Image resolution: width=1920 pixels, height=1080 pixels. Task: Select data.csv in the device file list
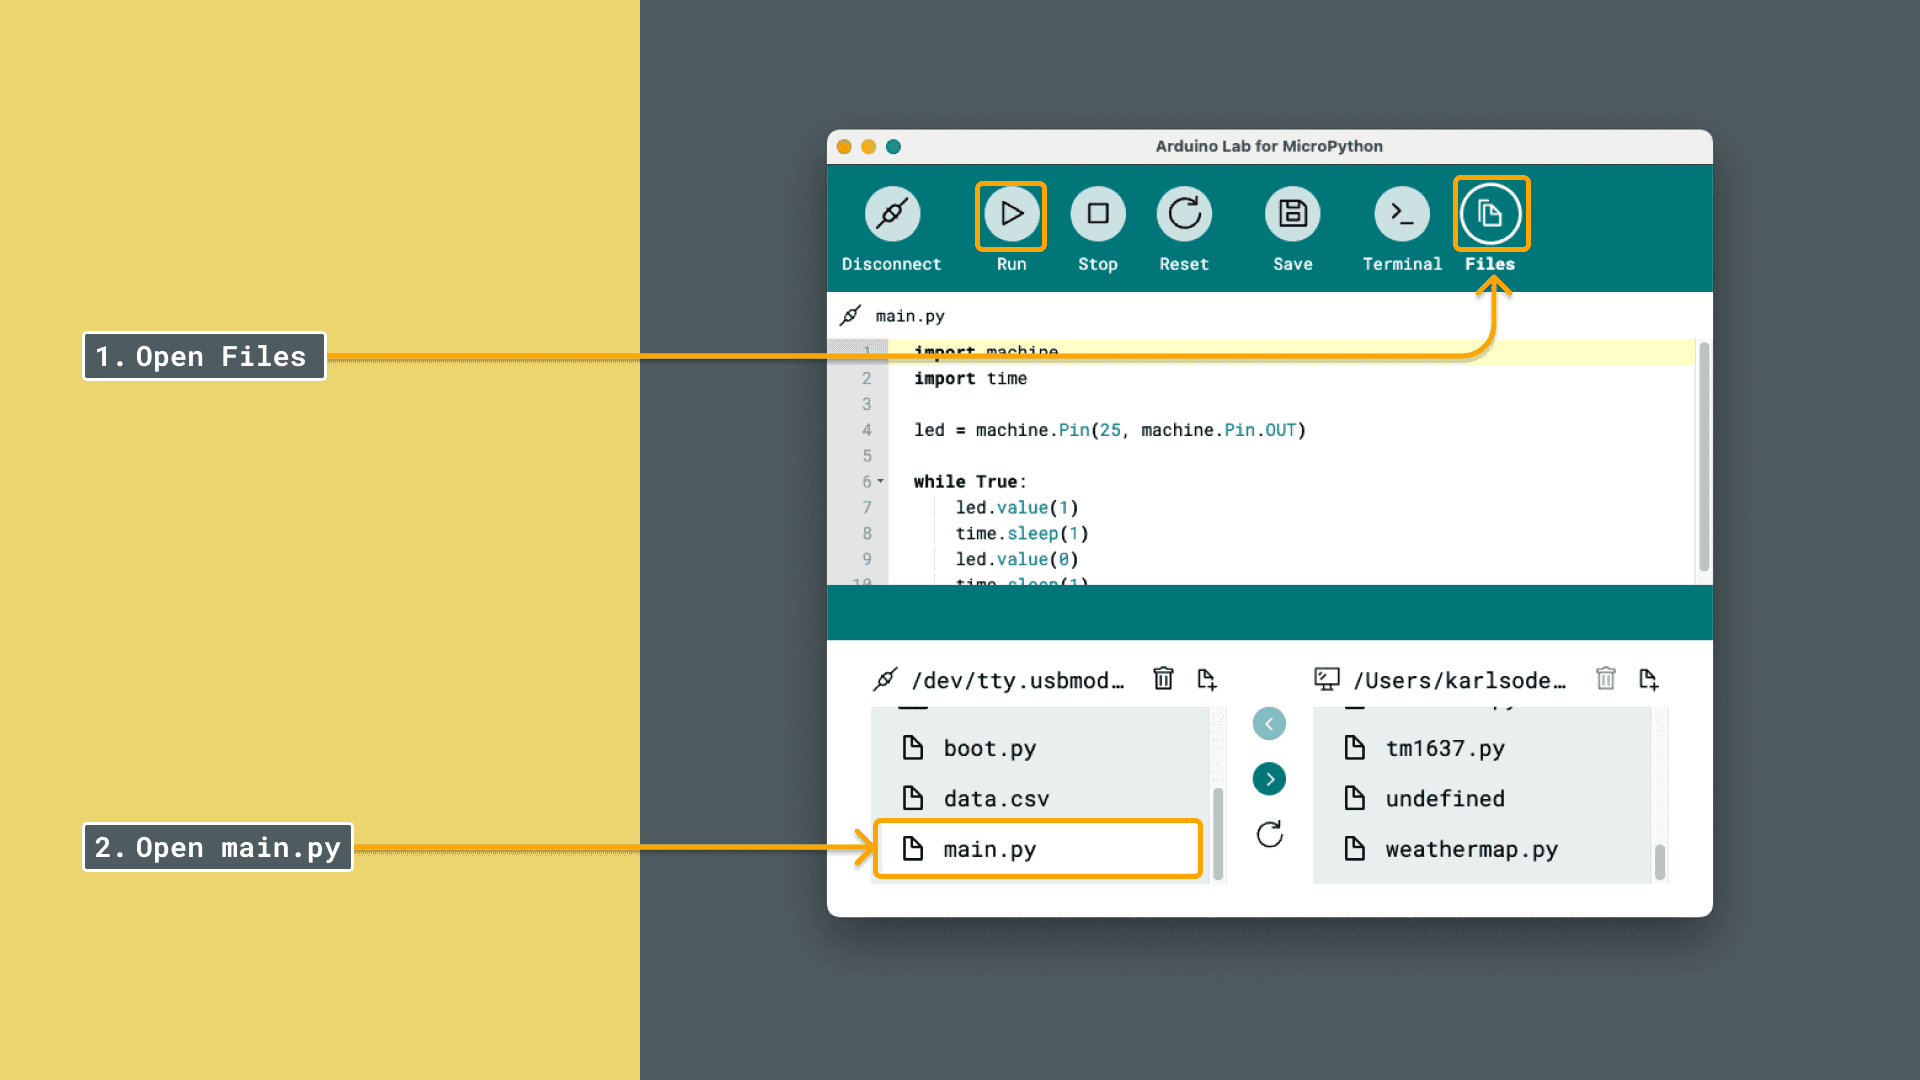pyautogui.click(x=996, y=798)
